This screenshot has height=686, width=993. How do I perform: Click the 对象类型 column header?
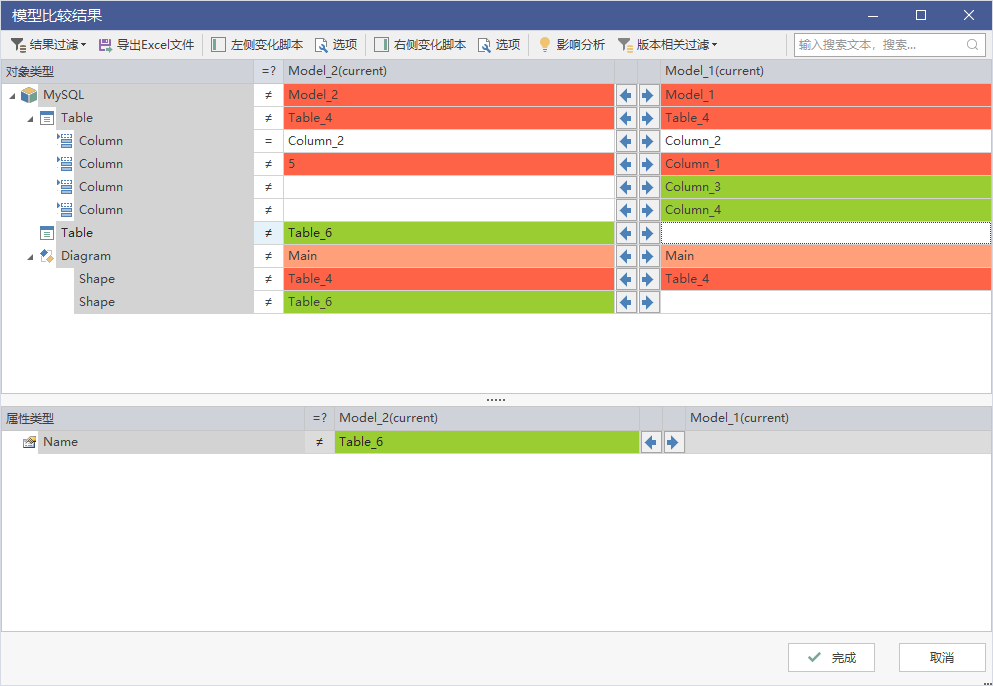(127, 72)
